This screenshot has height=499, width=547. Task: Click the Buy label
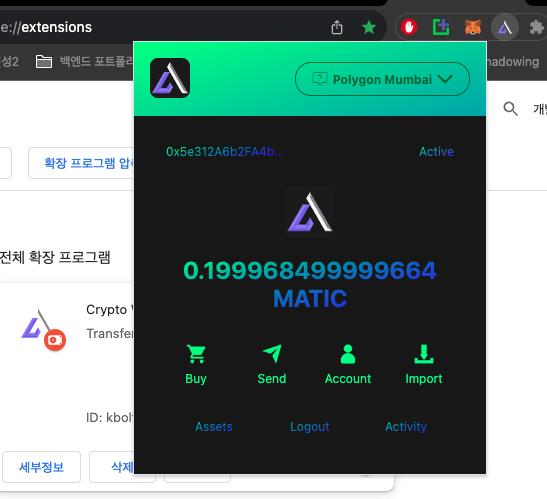point(196,379)
